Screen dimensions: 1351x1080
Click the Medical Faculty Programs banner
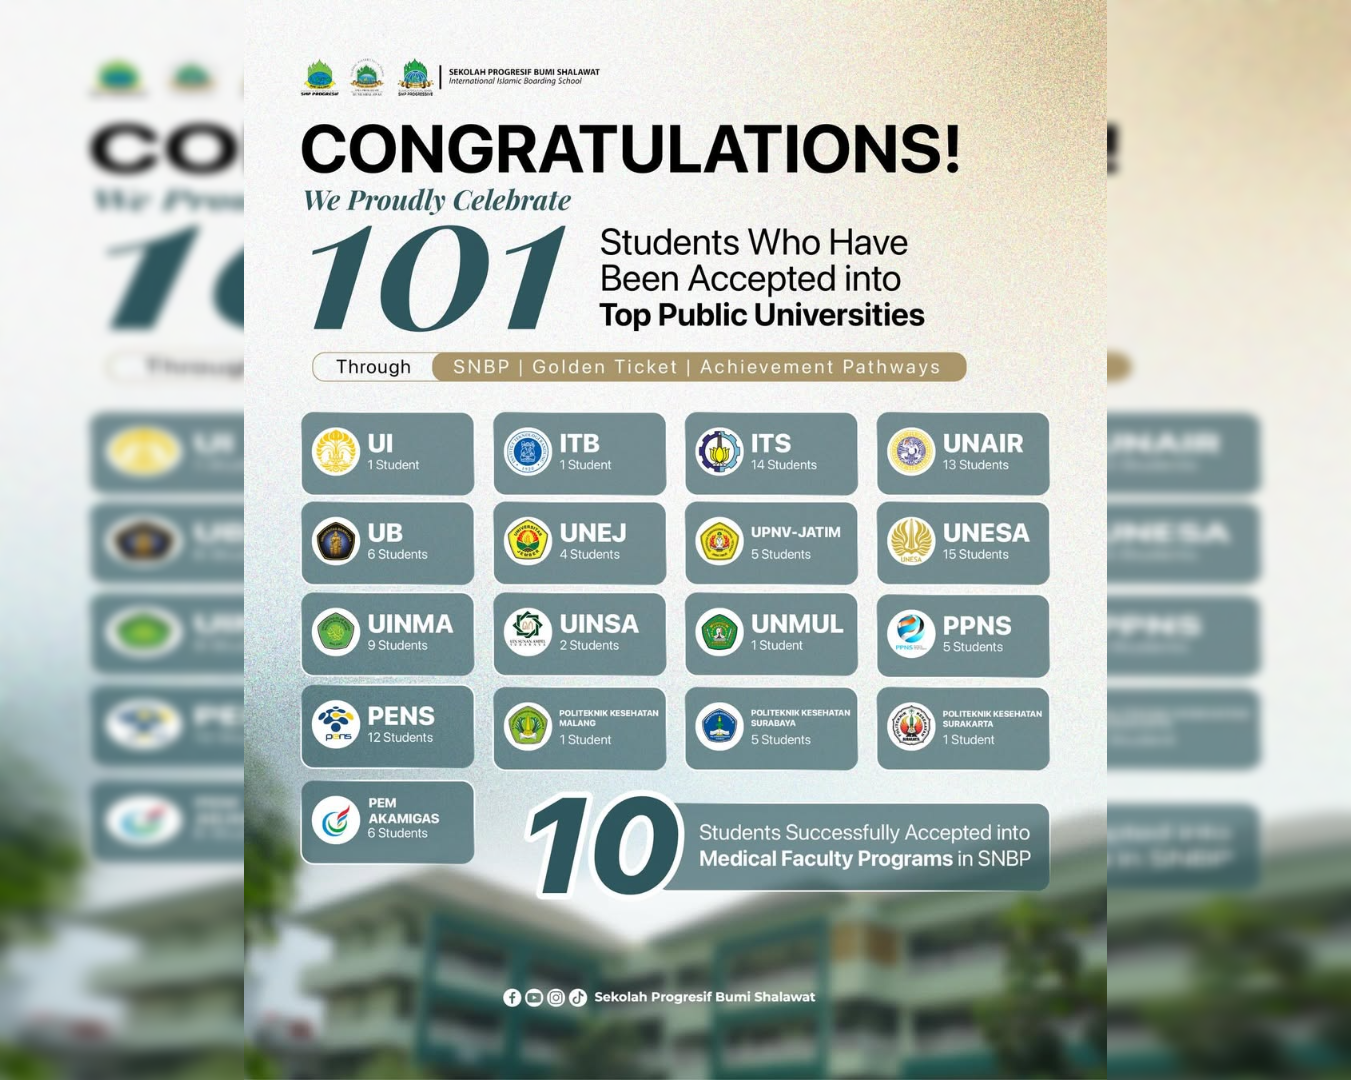tap(863, 846)
